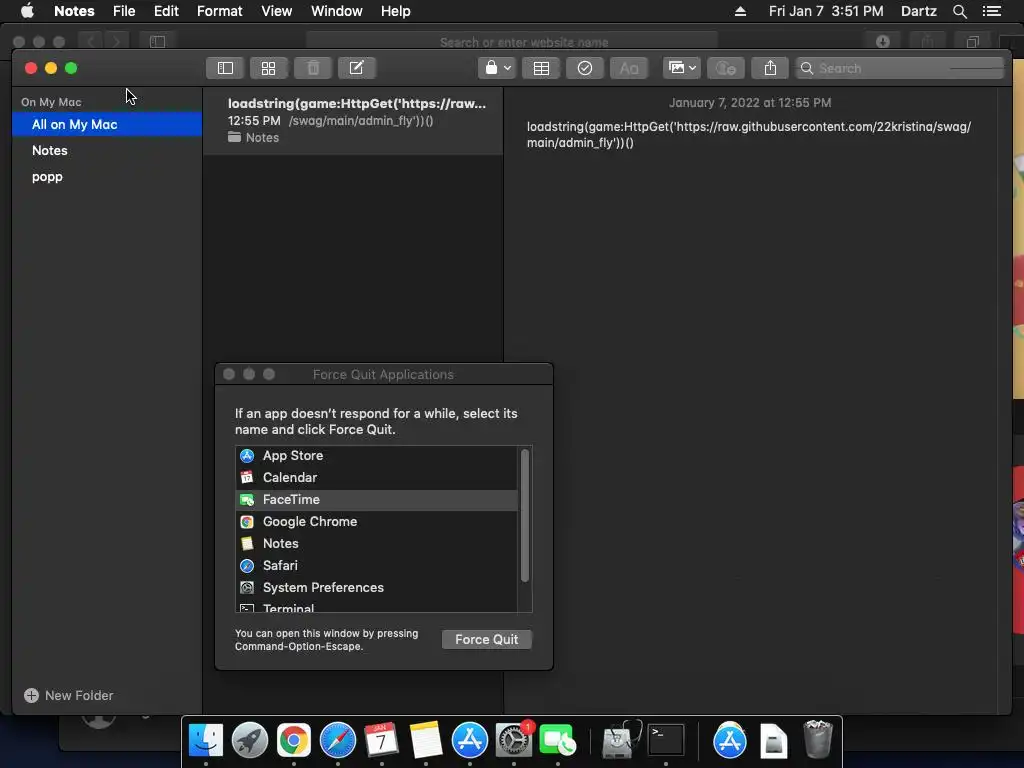1024x768 pixels.
Task: Share the note with the share icon
Action: [770, 68]
